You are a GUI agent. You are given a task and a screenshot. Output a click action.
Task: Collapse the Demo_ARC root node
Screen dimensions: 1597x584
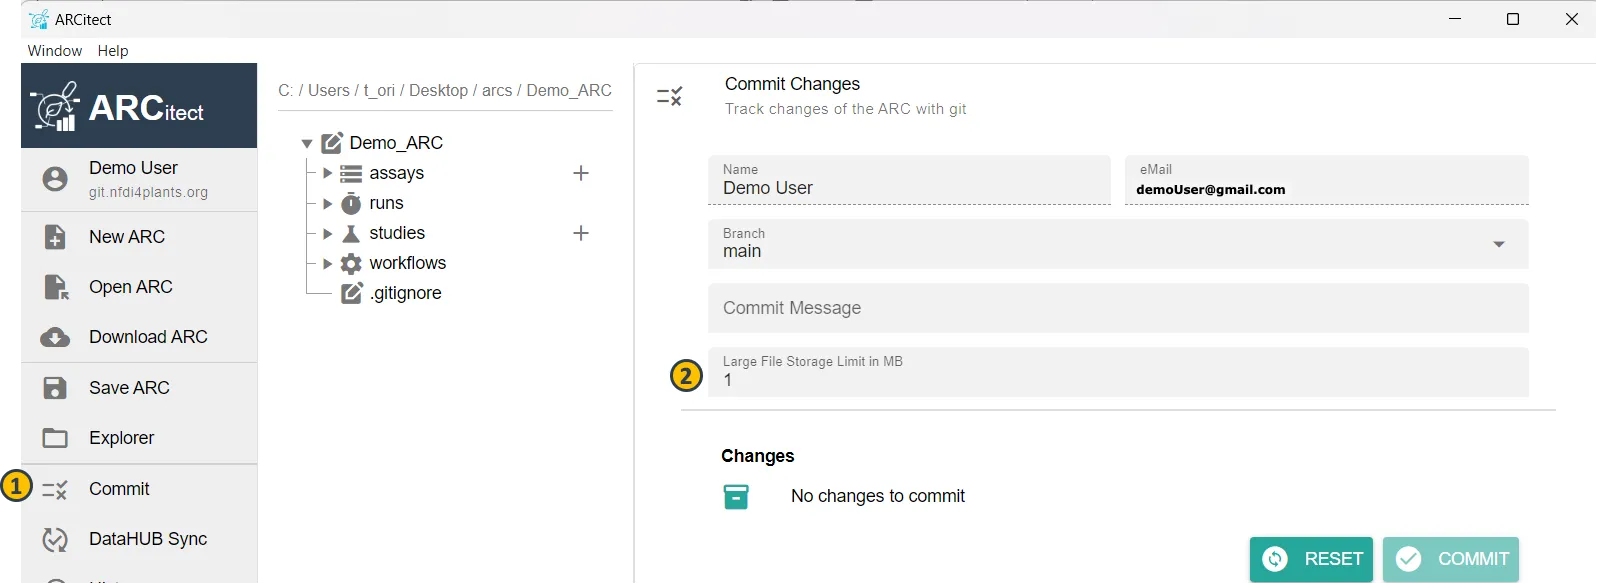pos(307,144)
